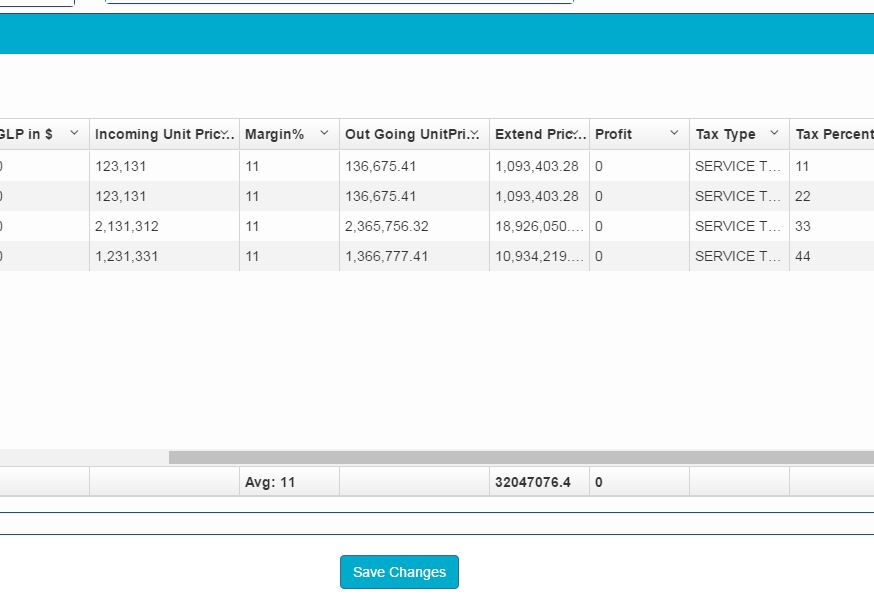Select the Tax Percent cell showing 44
The width and height of the screenshot is (874, 616).
click(803, 256)
